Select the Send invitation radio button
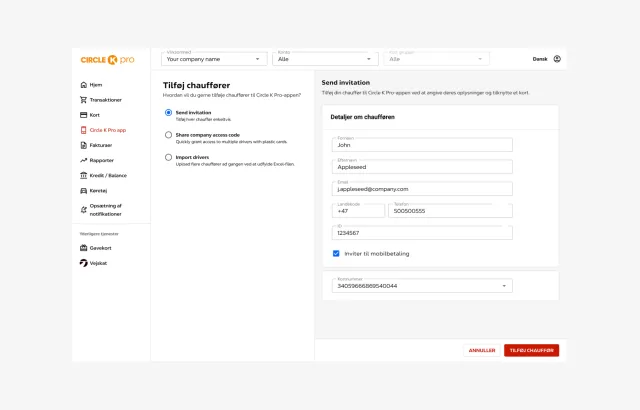This screenshot has width=640, height=410. click(168, 113)
